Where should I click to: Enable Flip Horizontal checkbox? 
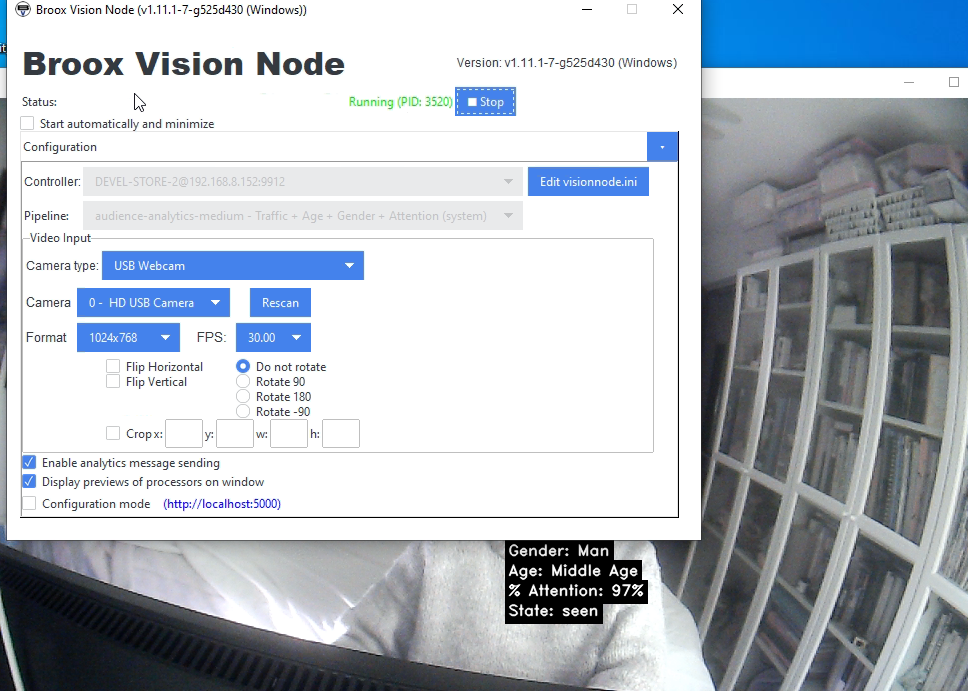113,366
